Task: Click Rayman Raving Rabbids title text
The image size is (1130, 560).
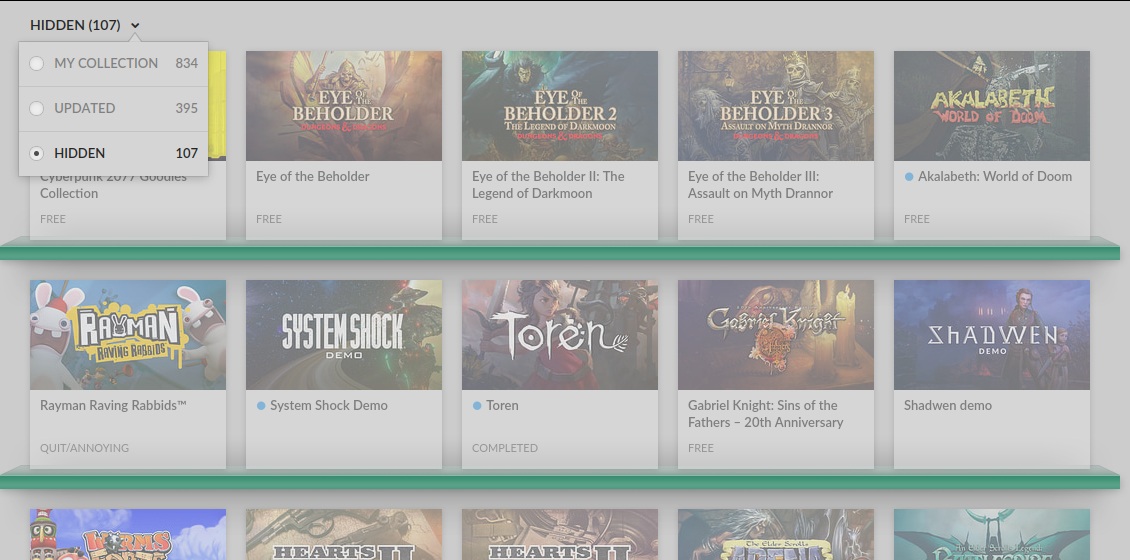Action: [x=113, y=406]
